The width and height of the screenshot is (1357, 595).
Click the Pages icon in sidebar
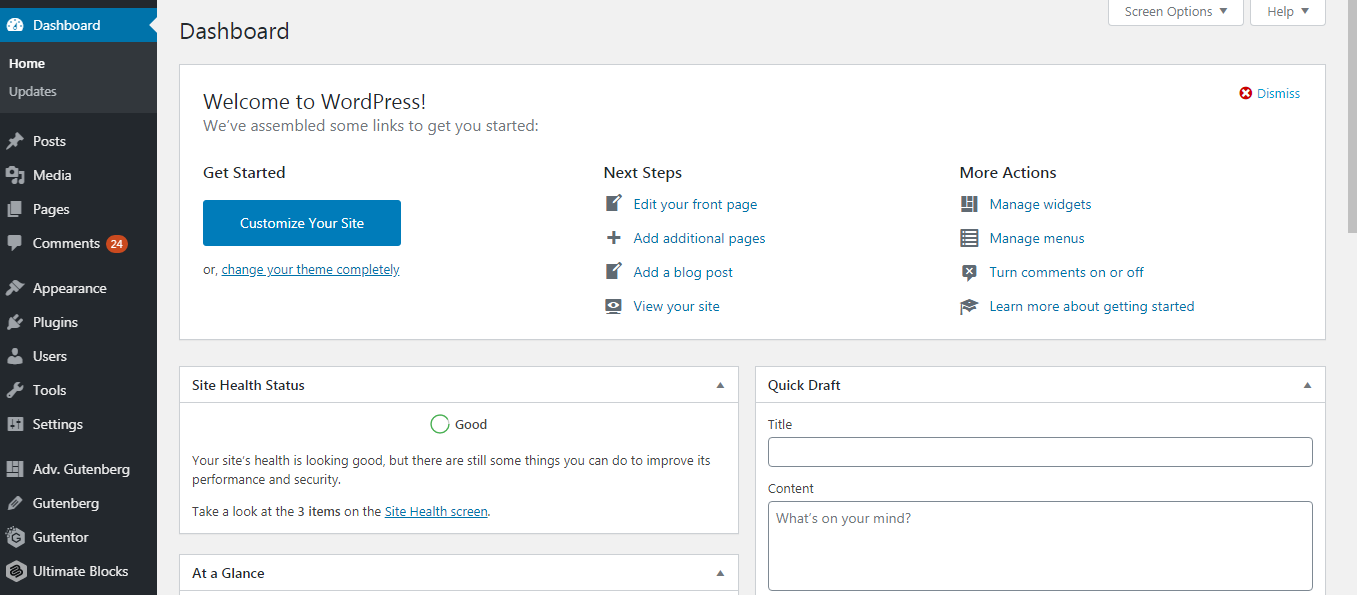pyautogui.click(x=15, y=209)
